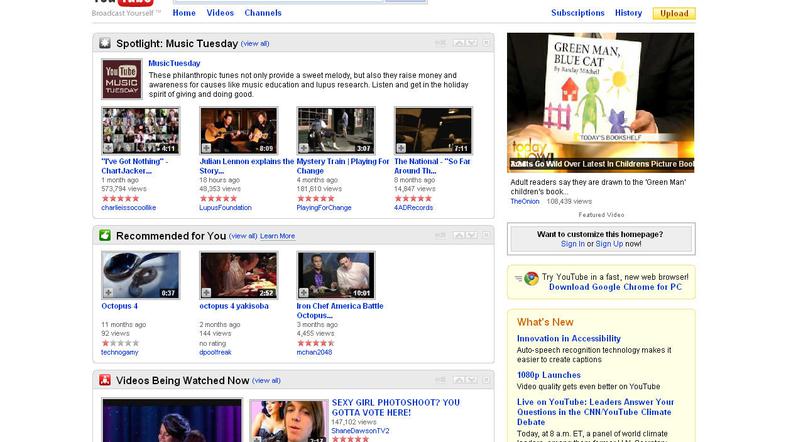Click the green Recommended for You icon
The image size is (786, 442).
pos(104,236)
